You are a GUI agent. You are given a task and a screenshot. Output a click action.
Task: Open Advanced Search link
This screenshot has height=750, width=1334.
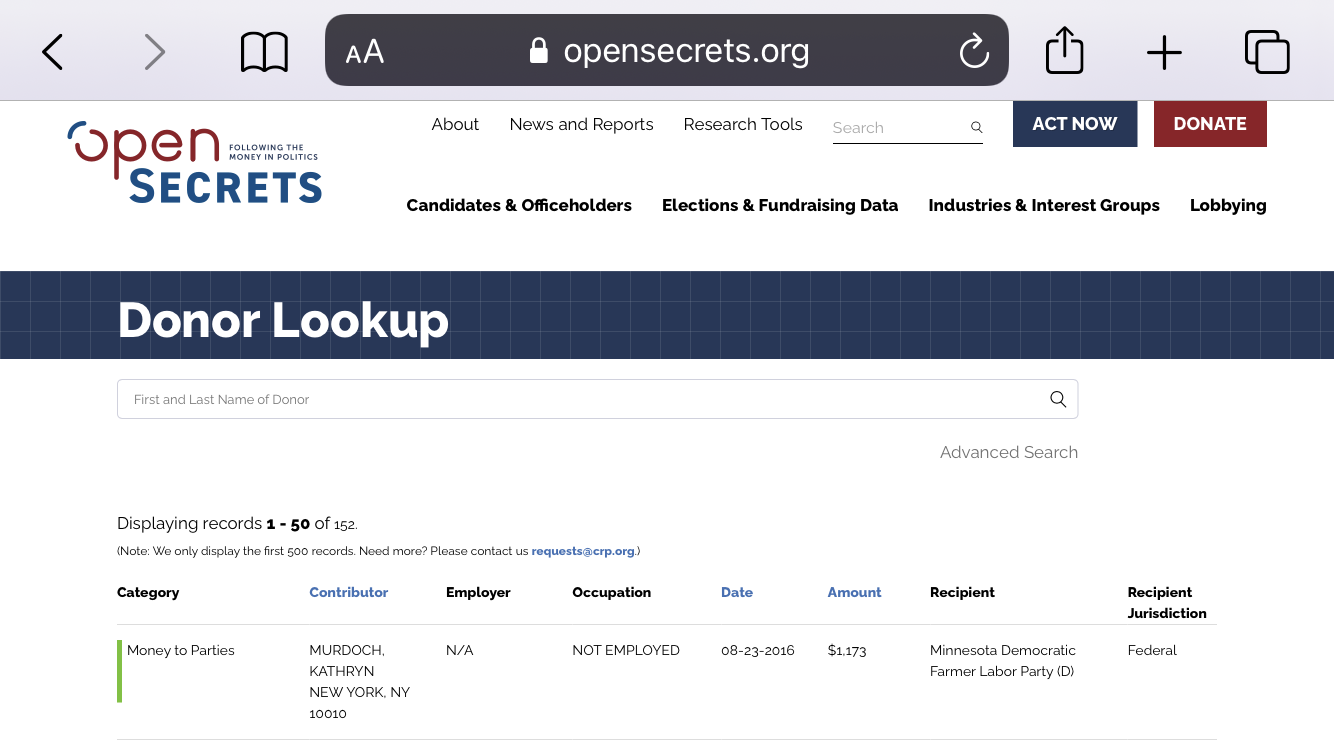1009,452
